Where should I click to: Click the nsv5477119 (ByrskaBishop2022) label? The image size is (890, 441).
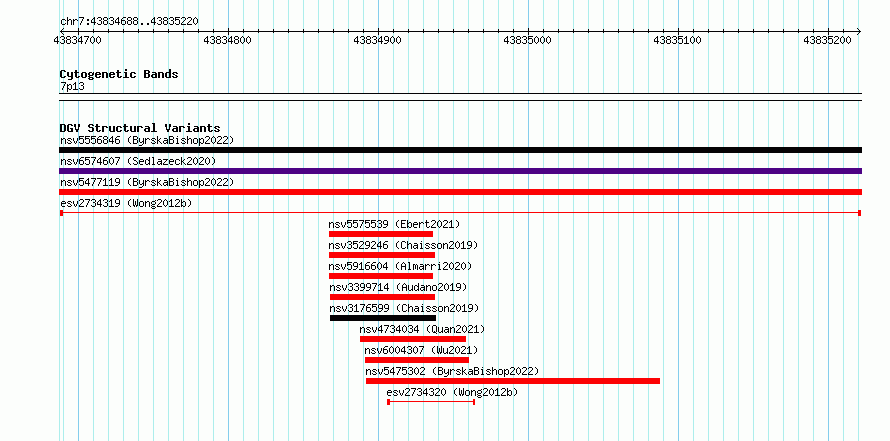click(147, 182)
